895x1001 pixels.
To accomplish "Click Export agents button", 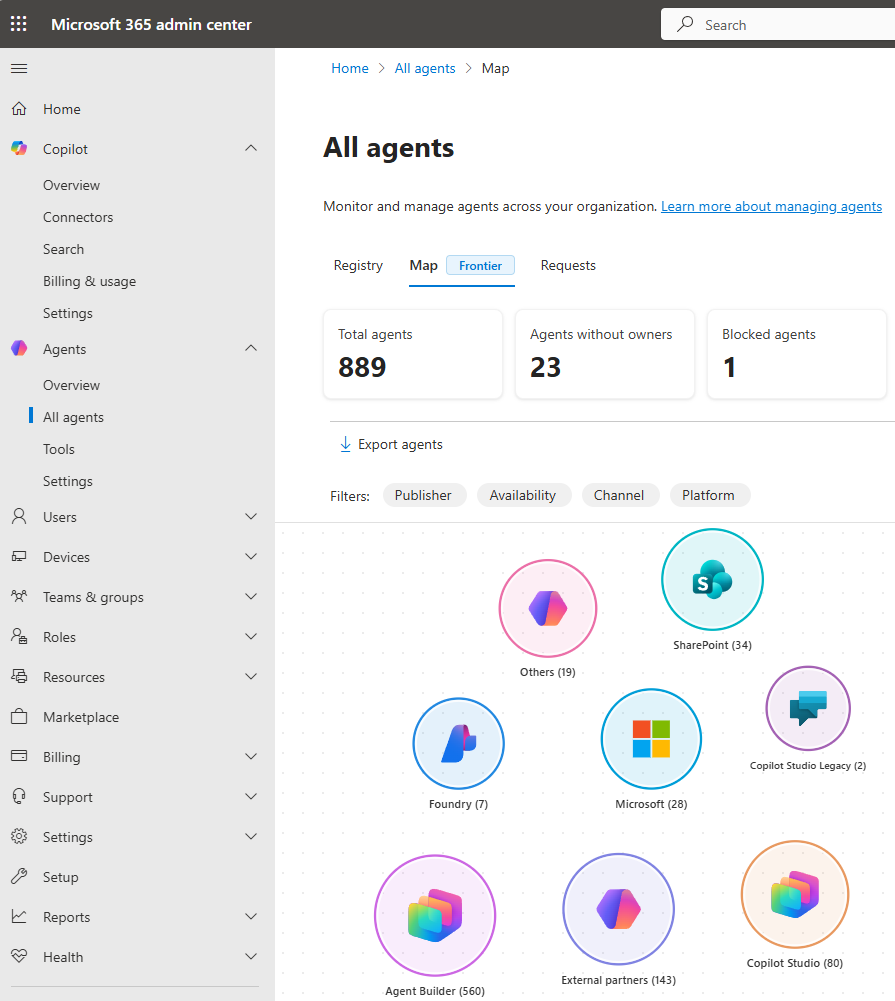I will tap(391, 444).
